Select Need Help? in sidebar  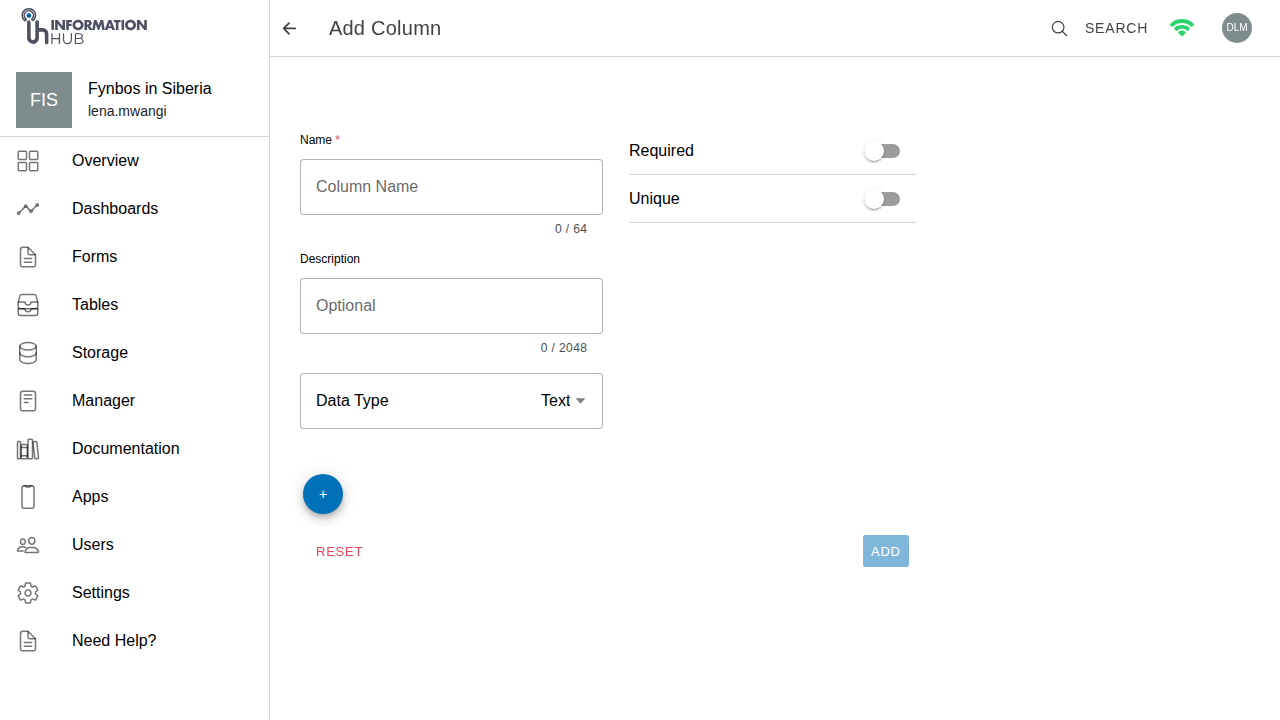135,641
